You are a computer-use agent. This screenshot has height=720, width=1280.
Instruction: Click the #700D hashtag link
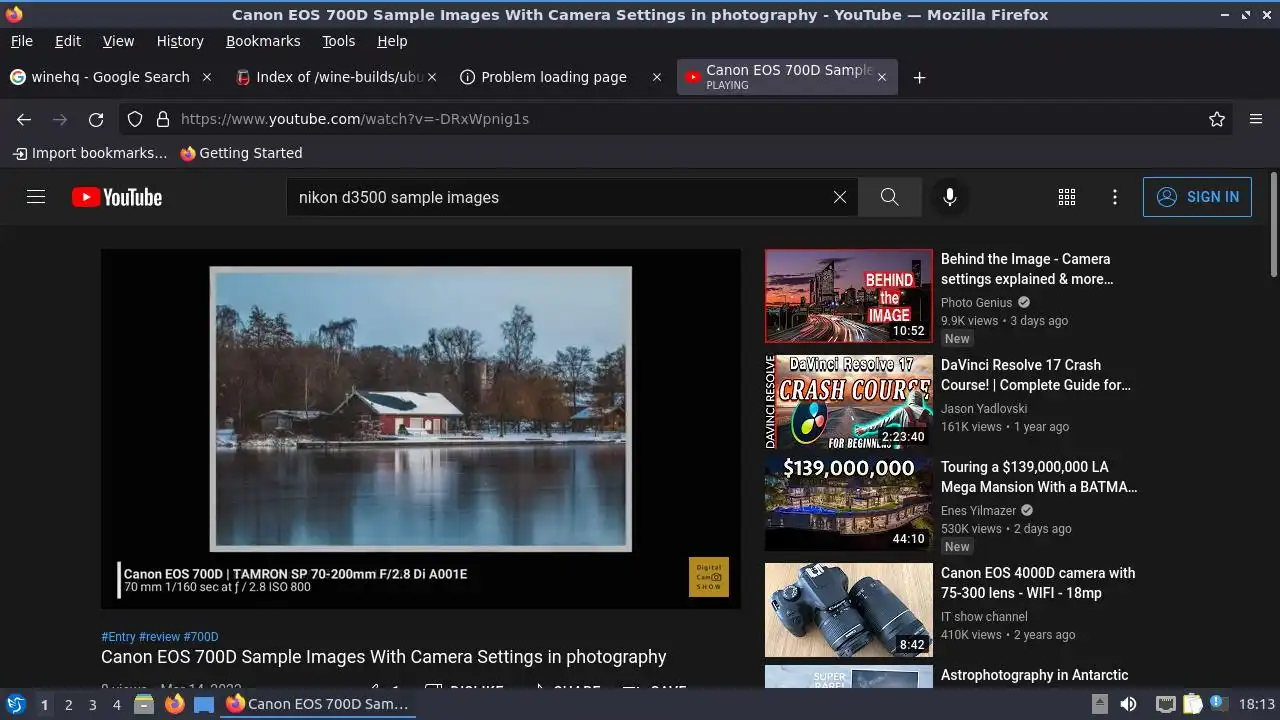[x=201, y=637]
